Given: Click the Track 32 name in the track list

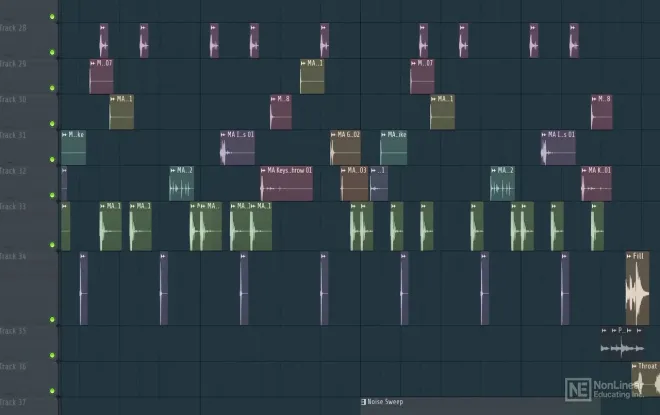Looking at the screenshot, I should click(14, 171).
